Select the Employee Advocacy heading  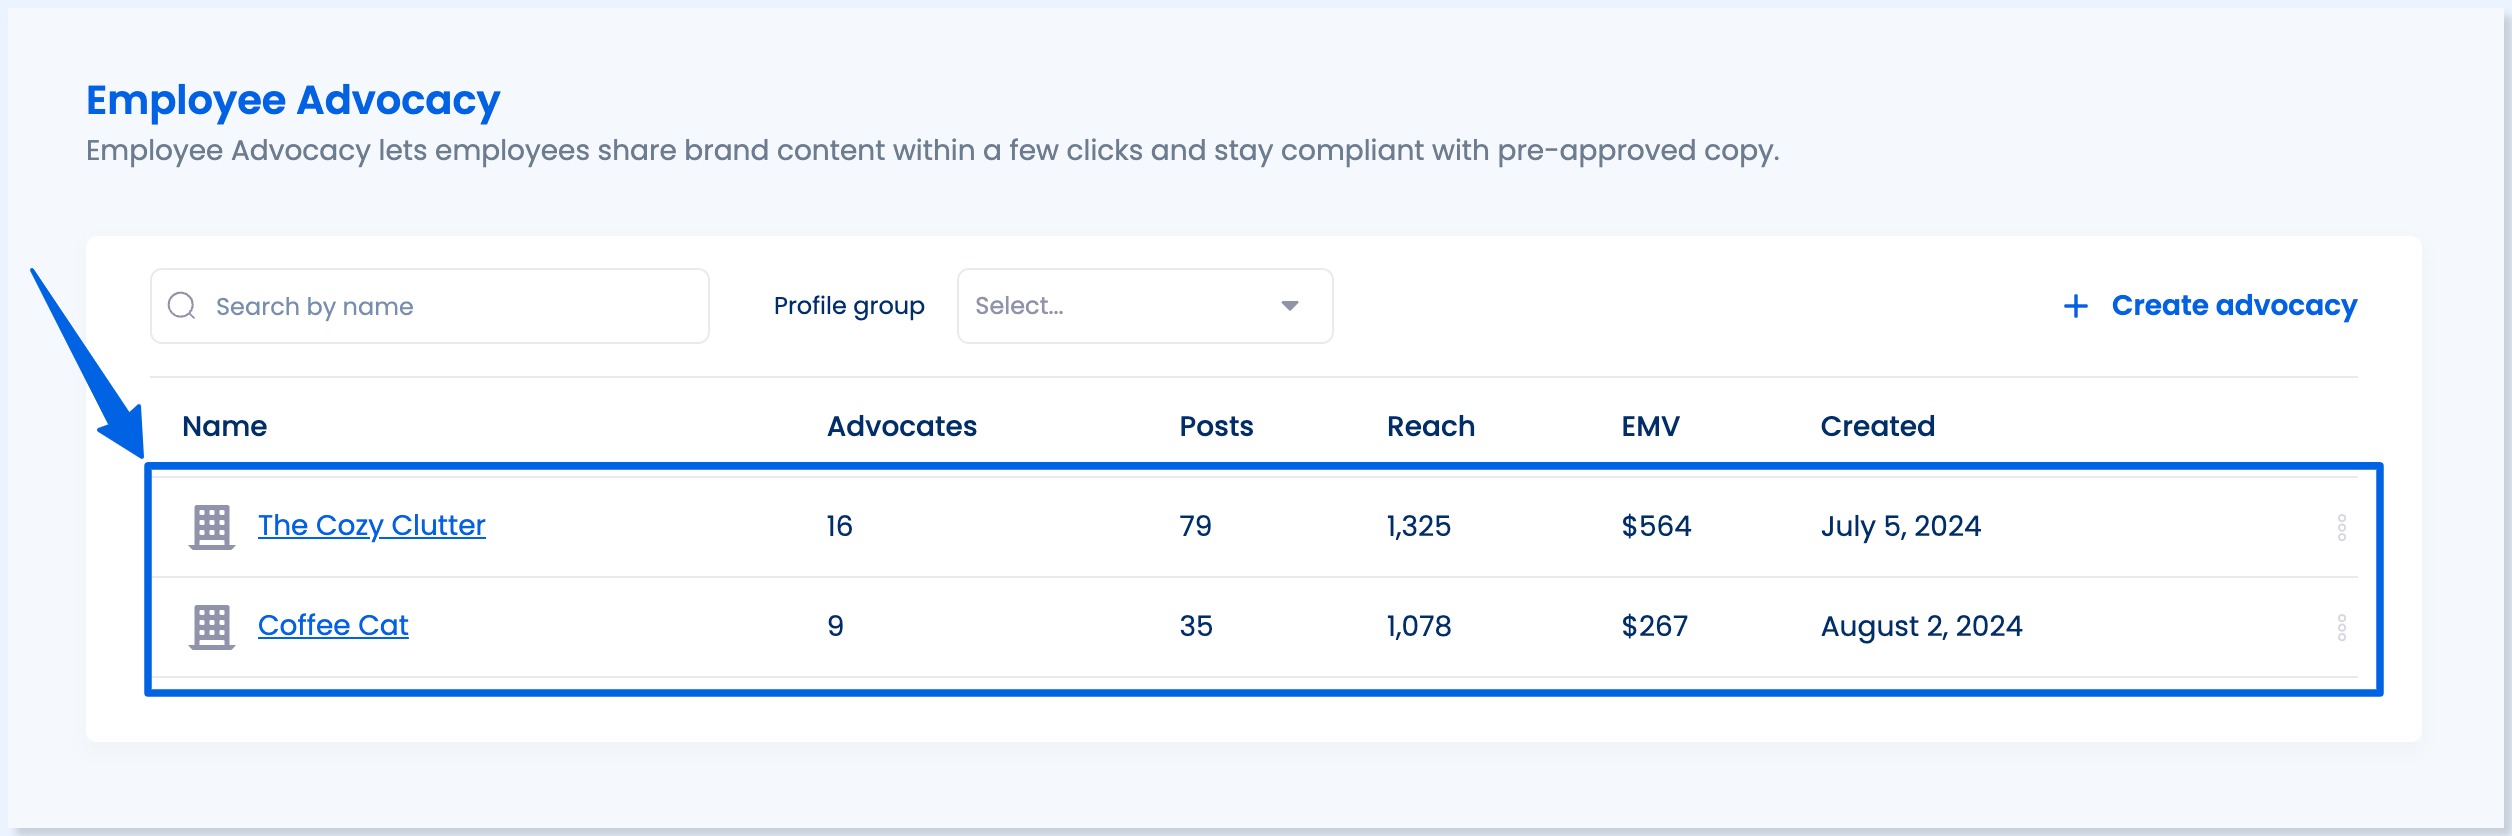coord(294,99)
